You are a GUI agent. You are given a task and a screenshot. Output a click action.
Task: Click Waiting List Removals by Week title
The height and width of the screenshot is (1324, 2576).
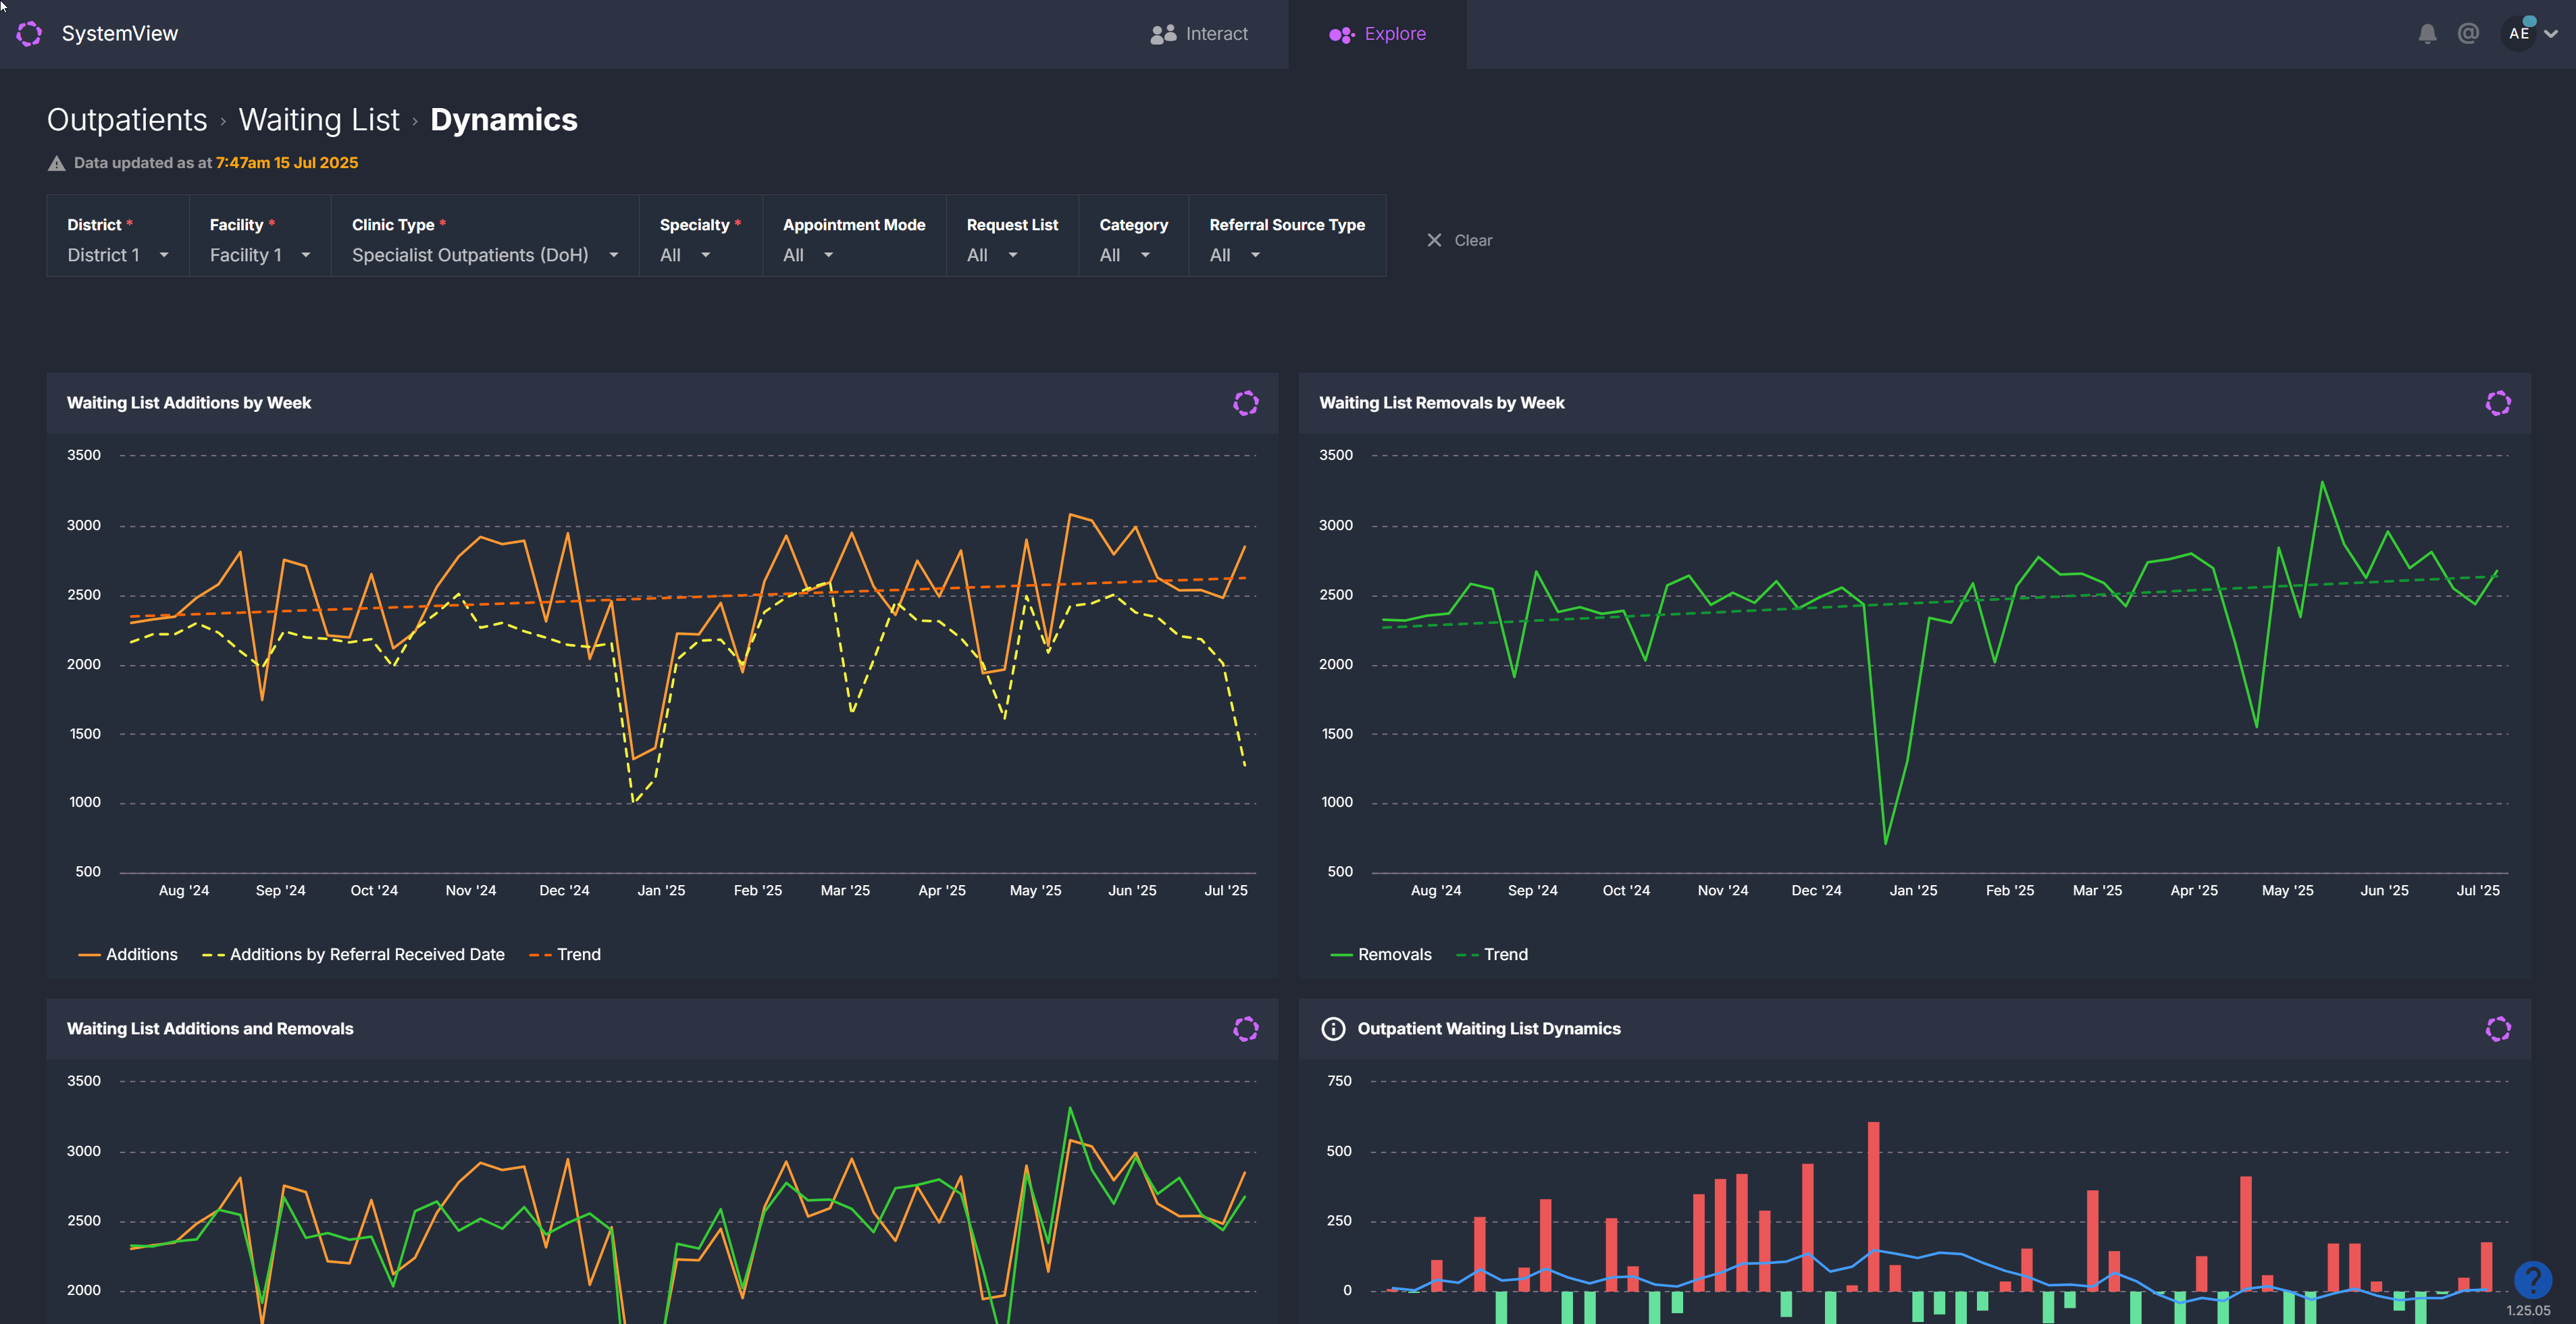[1442, 403]
